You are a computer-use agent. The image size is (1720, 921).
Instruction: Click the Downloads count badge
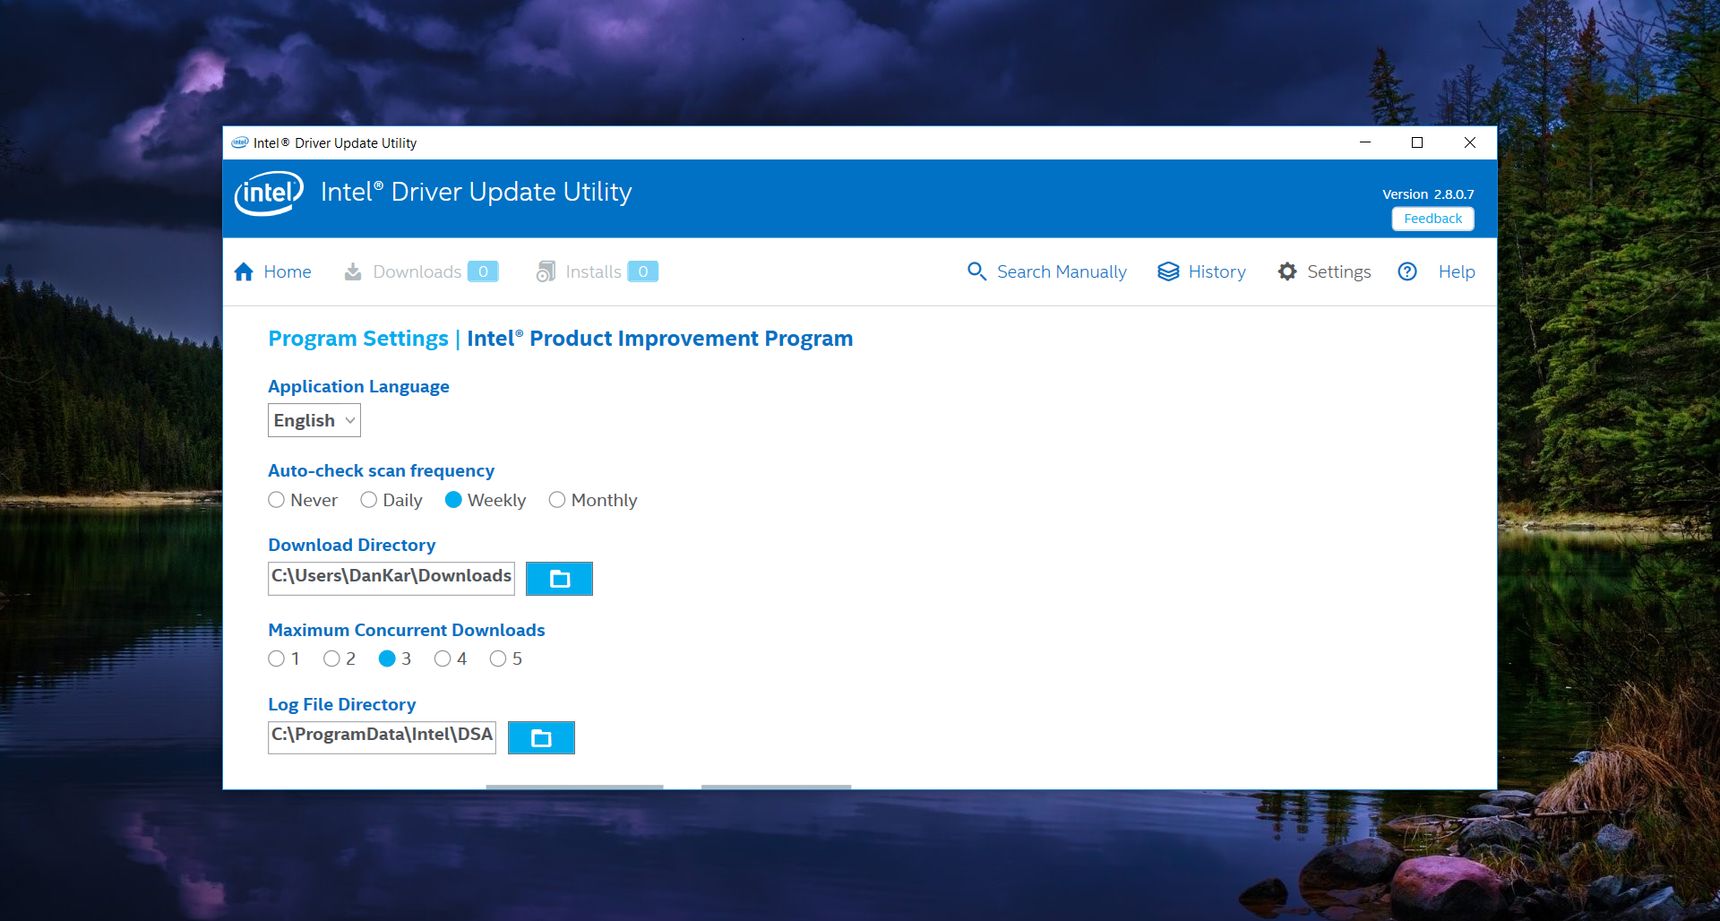[483, 272]
